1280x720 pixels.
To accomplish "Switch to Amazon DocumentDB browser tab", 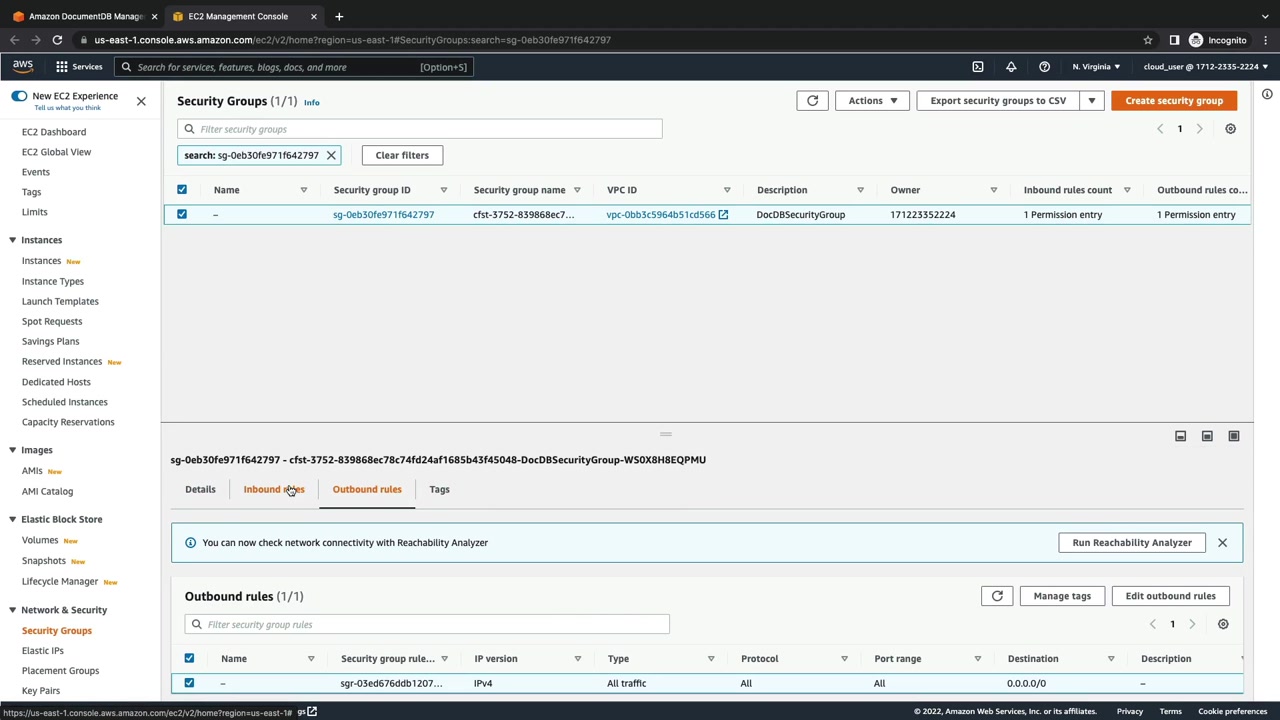I will pyautogui.click(x=85, y=16).
